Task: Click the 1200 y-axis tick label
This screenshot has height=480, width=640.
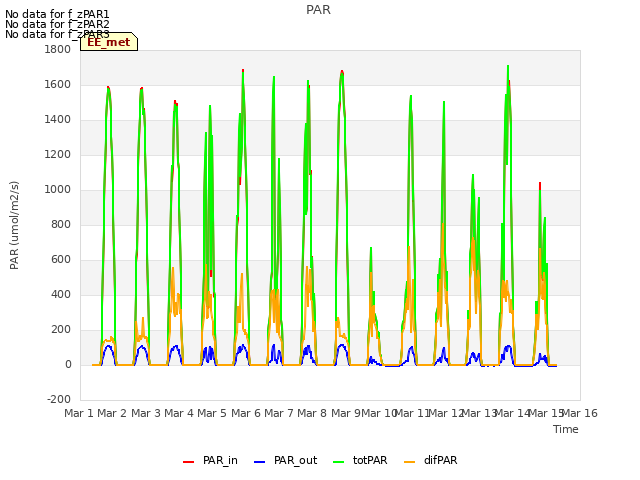Action: tap(58, 155)
